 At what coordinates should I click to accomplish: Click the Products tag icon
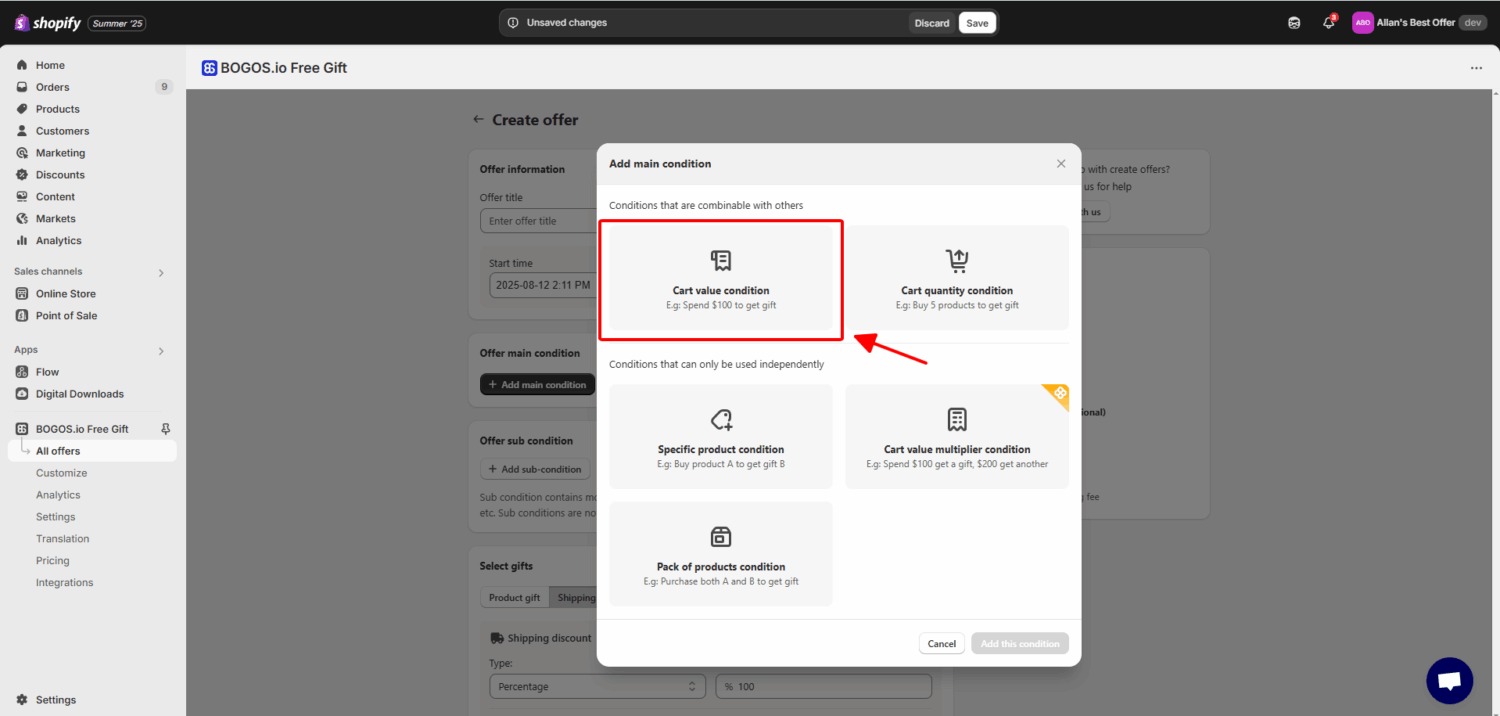point(22,109)
